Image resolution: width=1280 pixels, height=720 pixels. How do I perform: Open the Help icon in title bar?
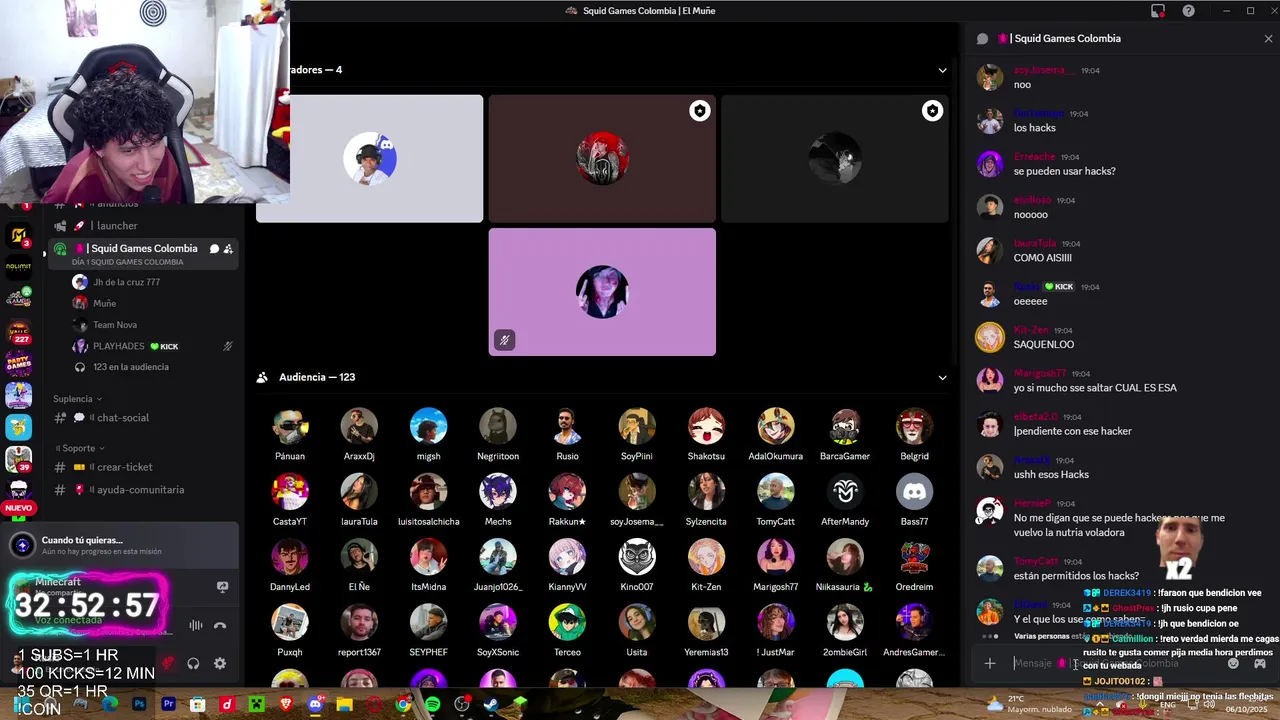tap(1189, 11)
